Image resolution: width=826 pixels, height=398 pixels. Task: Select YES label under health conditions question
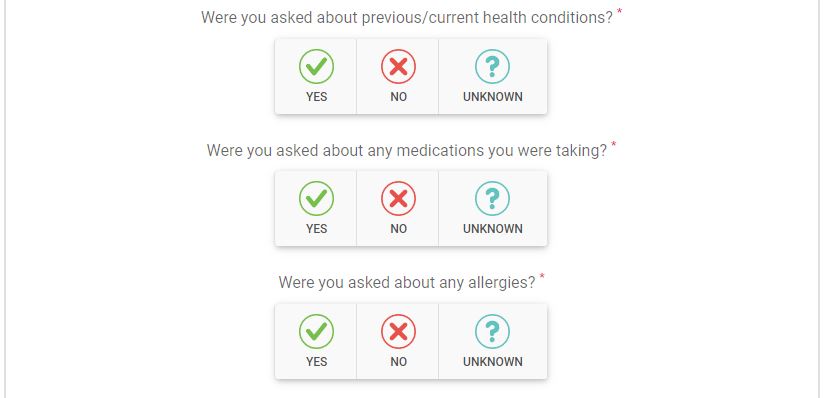(x=316, y=97)
